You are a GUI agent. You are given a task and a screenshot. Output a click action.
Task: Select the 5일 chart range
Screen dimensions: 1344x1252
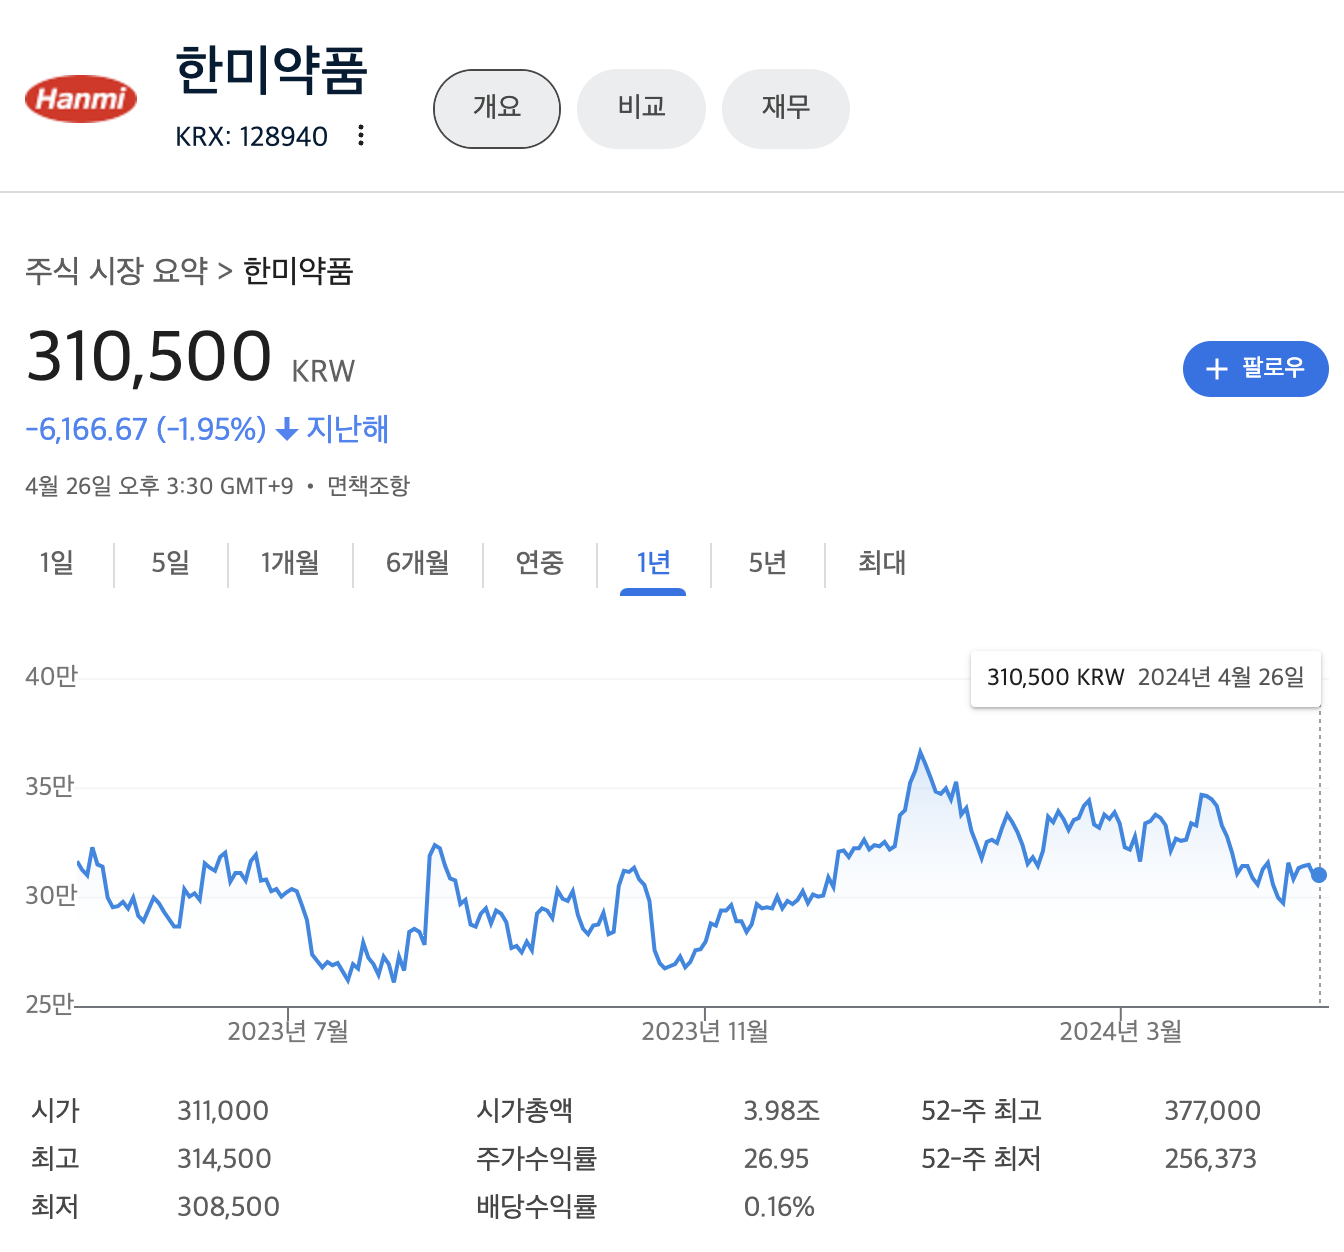171,563
